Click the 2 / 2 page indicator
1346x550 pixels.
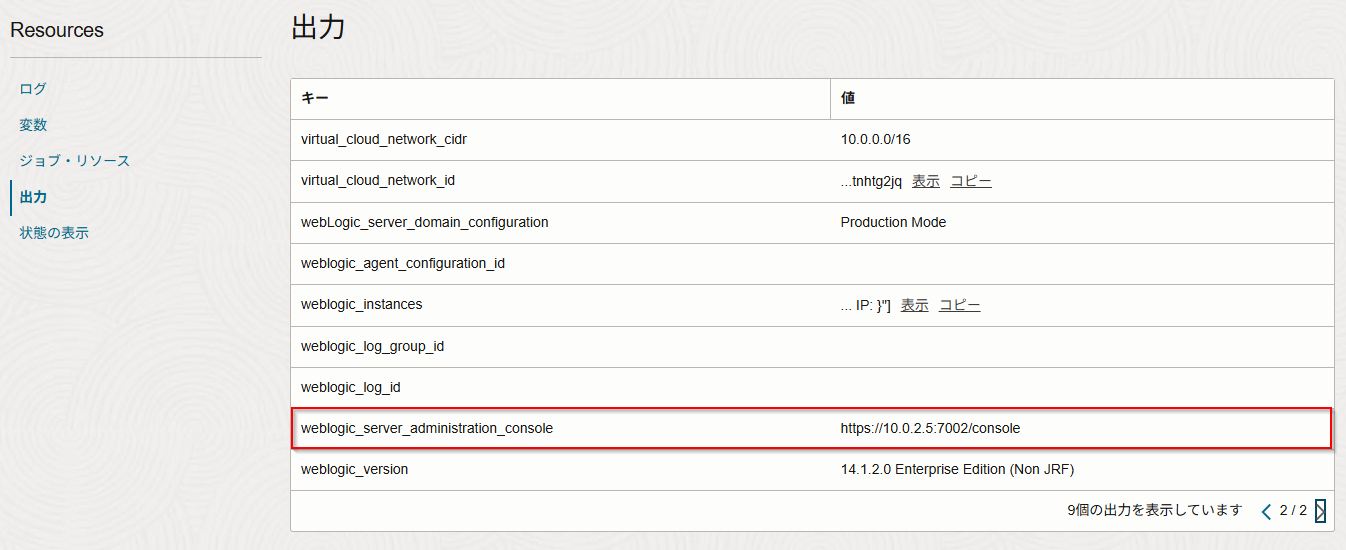point(1293,511)
